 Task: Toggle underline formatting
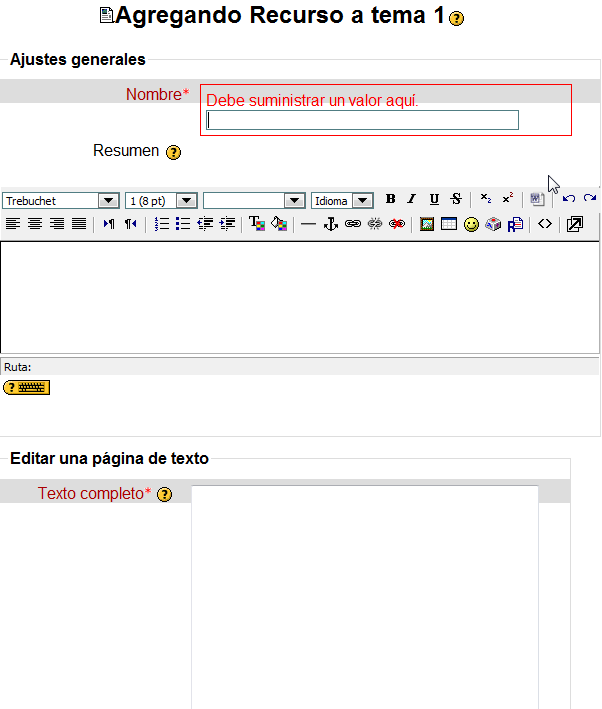(x=434, y=199)
